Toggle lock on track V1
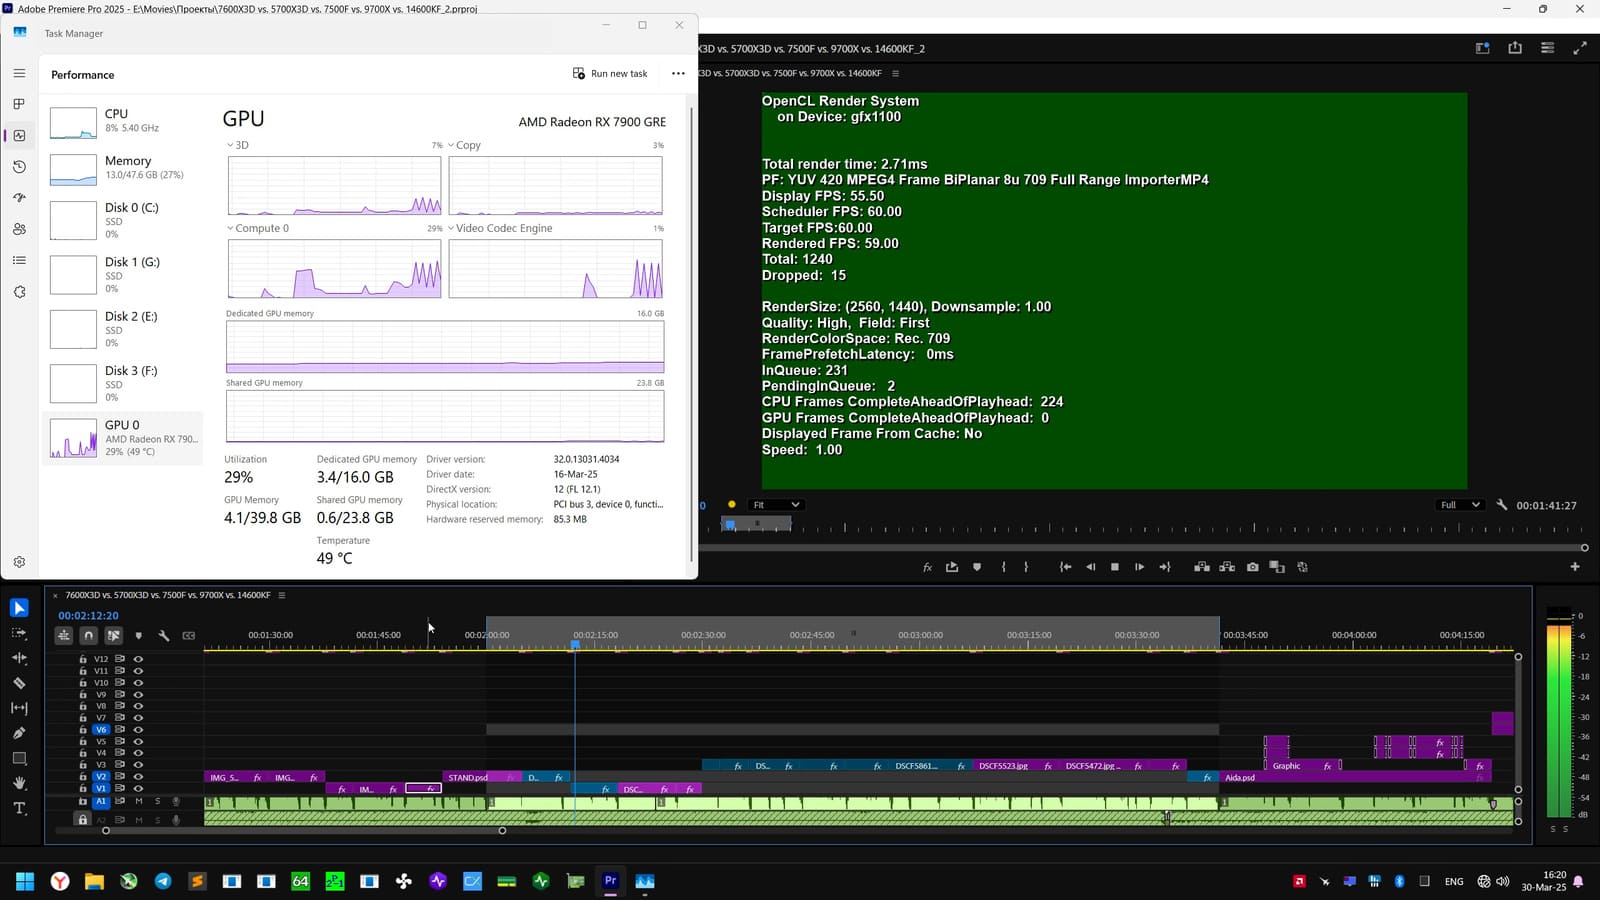1600x900 pixels. [83, 789]
